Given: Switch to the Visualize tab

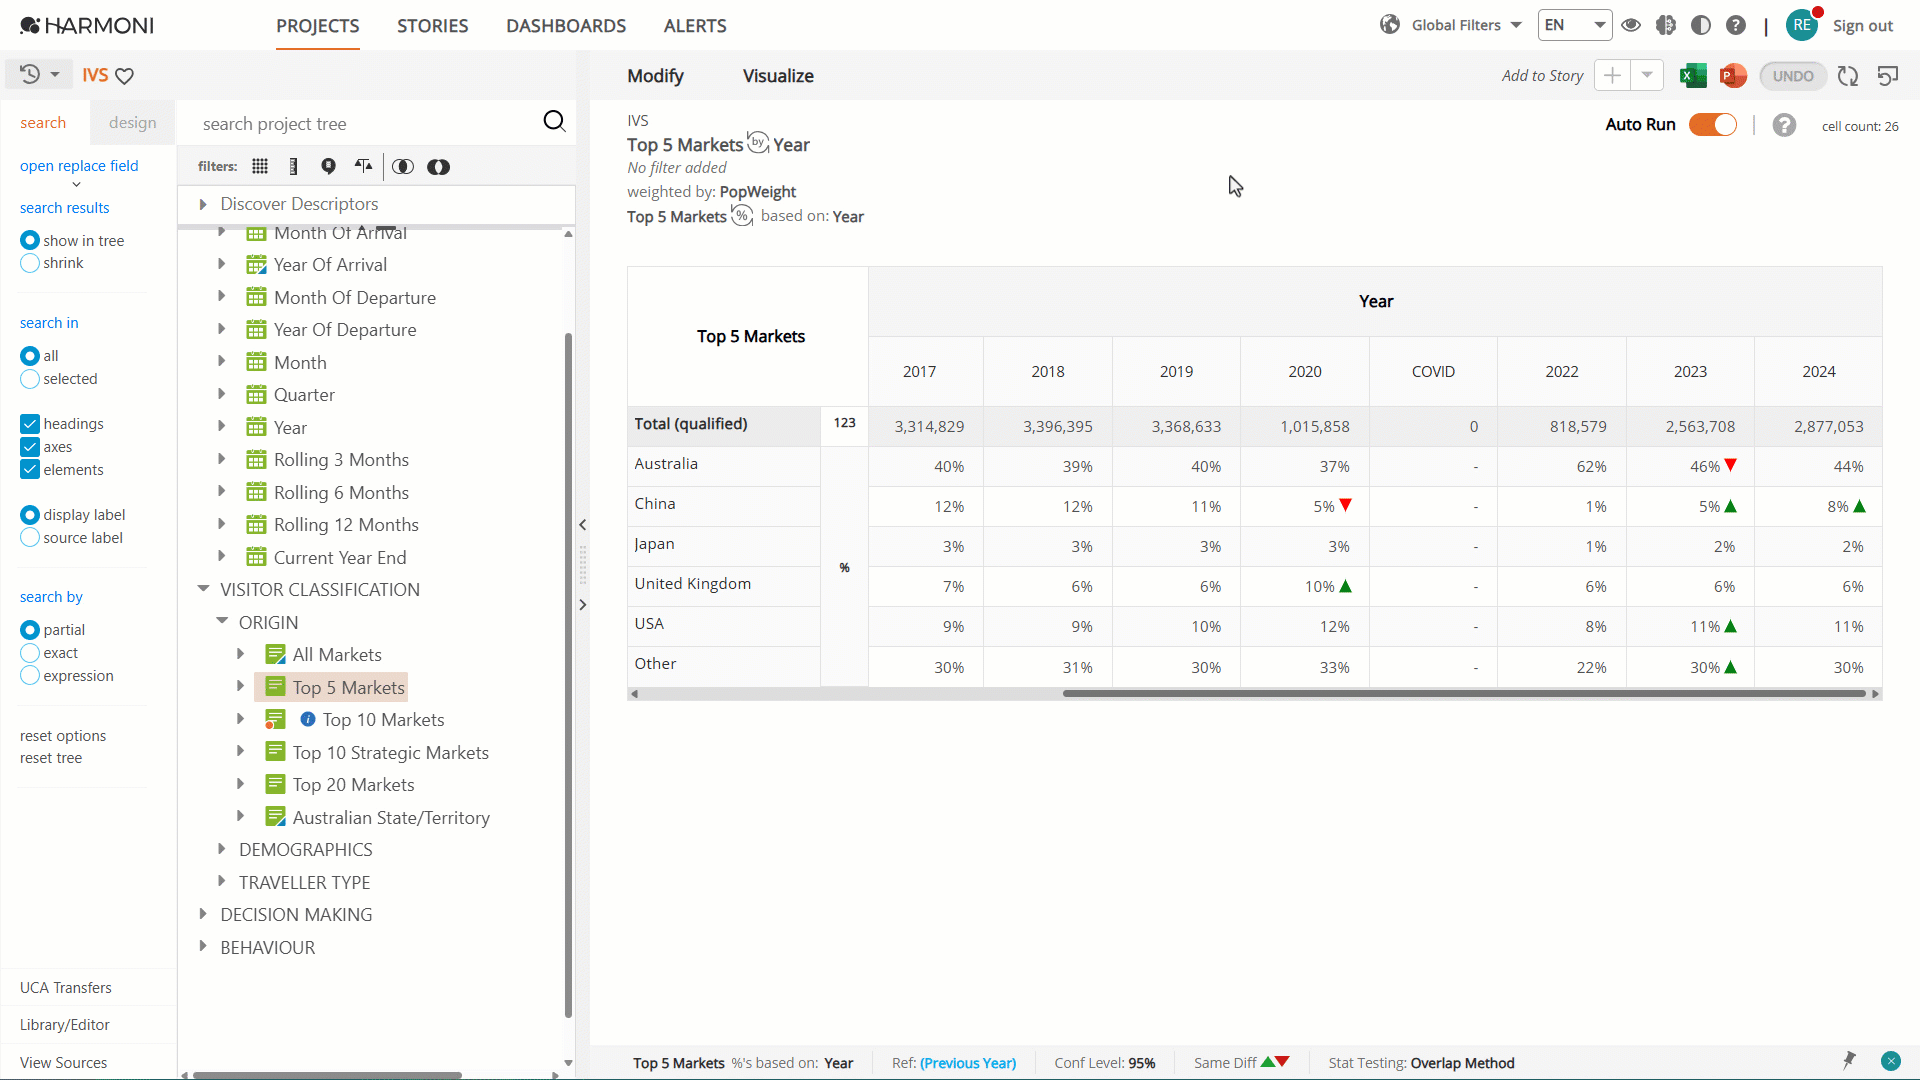Looking at the screenshot, I should pos(778,76).
